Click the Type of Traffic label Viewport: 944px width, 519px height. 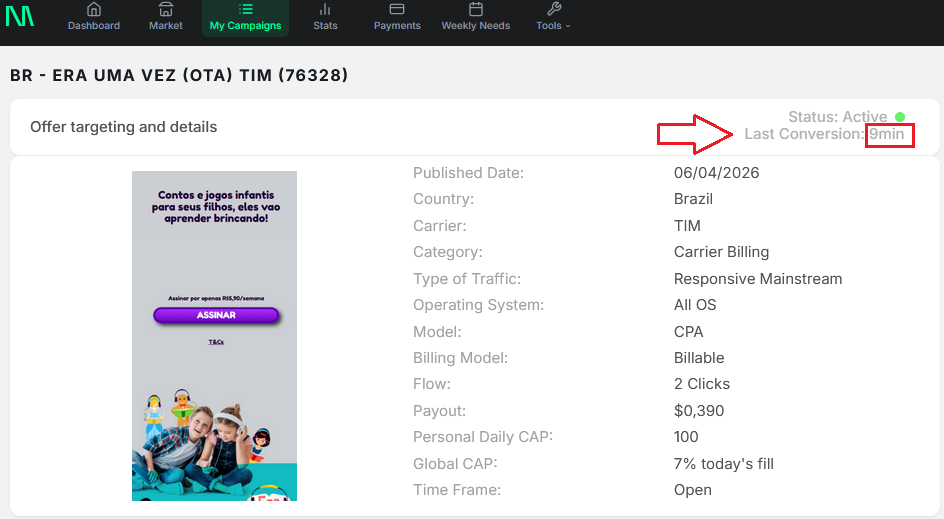click(x=467, y=279)
